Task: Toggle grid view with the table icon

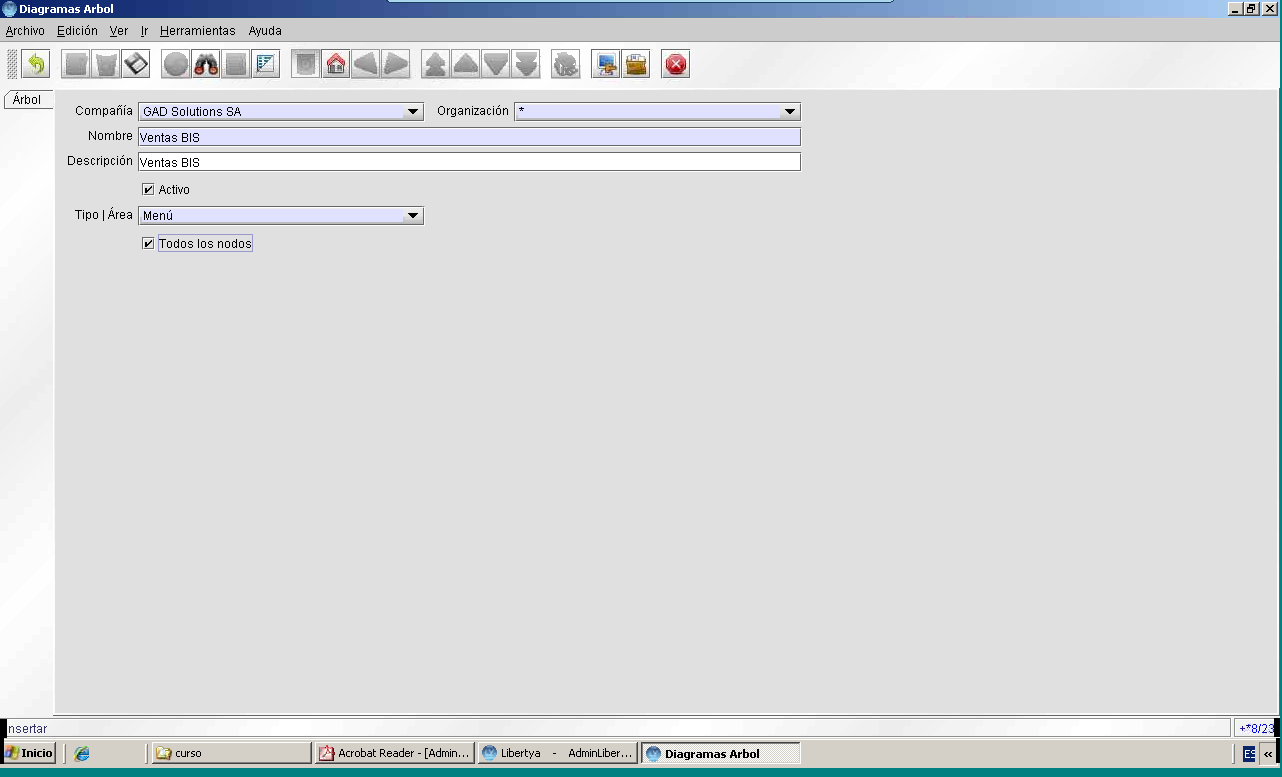Action: 266,65
